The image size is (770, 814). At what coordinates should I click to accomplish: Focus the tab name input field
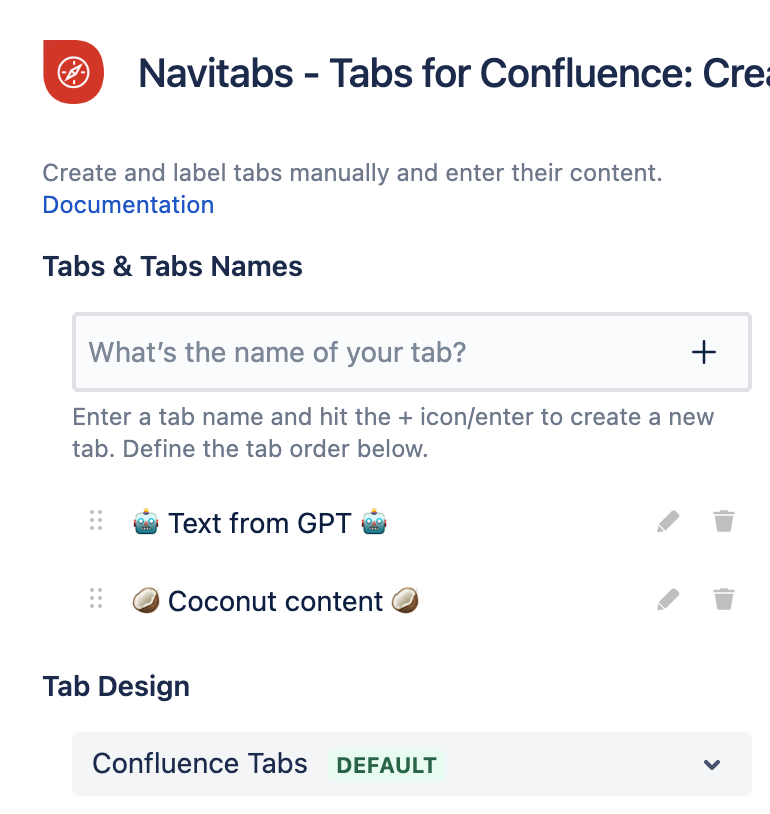point(370,352)
